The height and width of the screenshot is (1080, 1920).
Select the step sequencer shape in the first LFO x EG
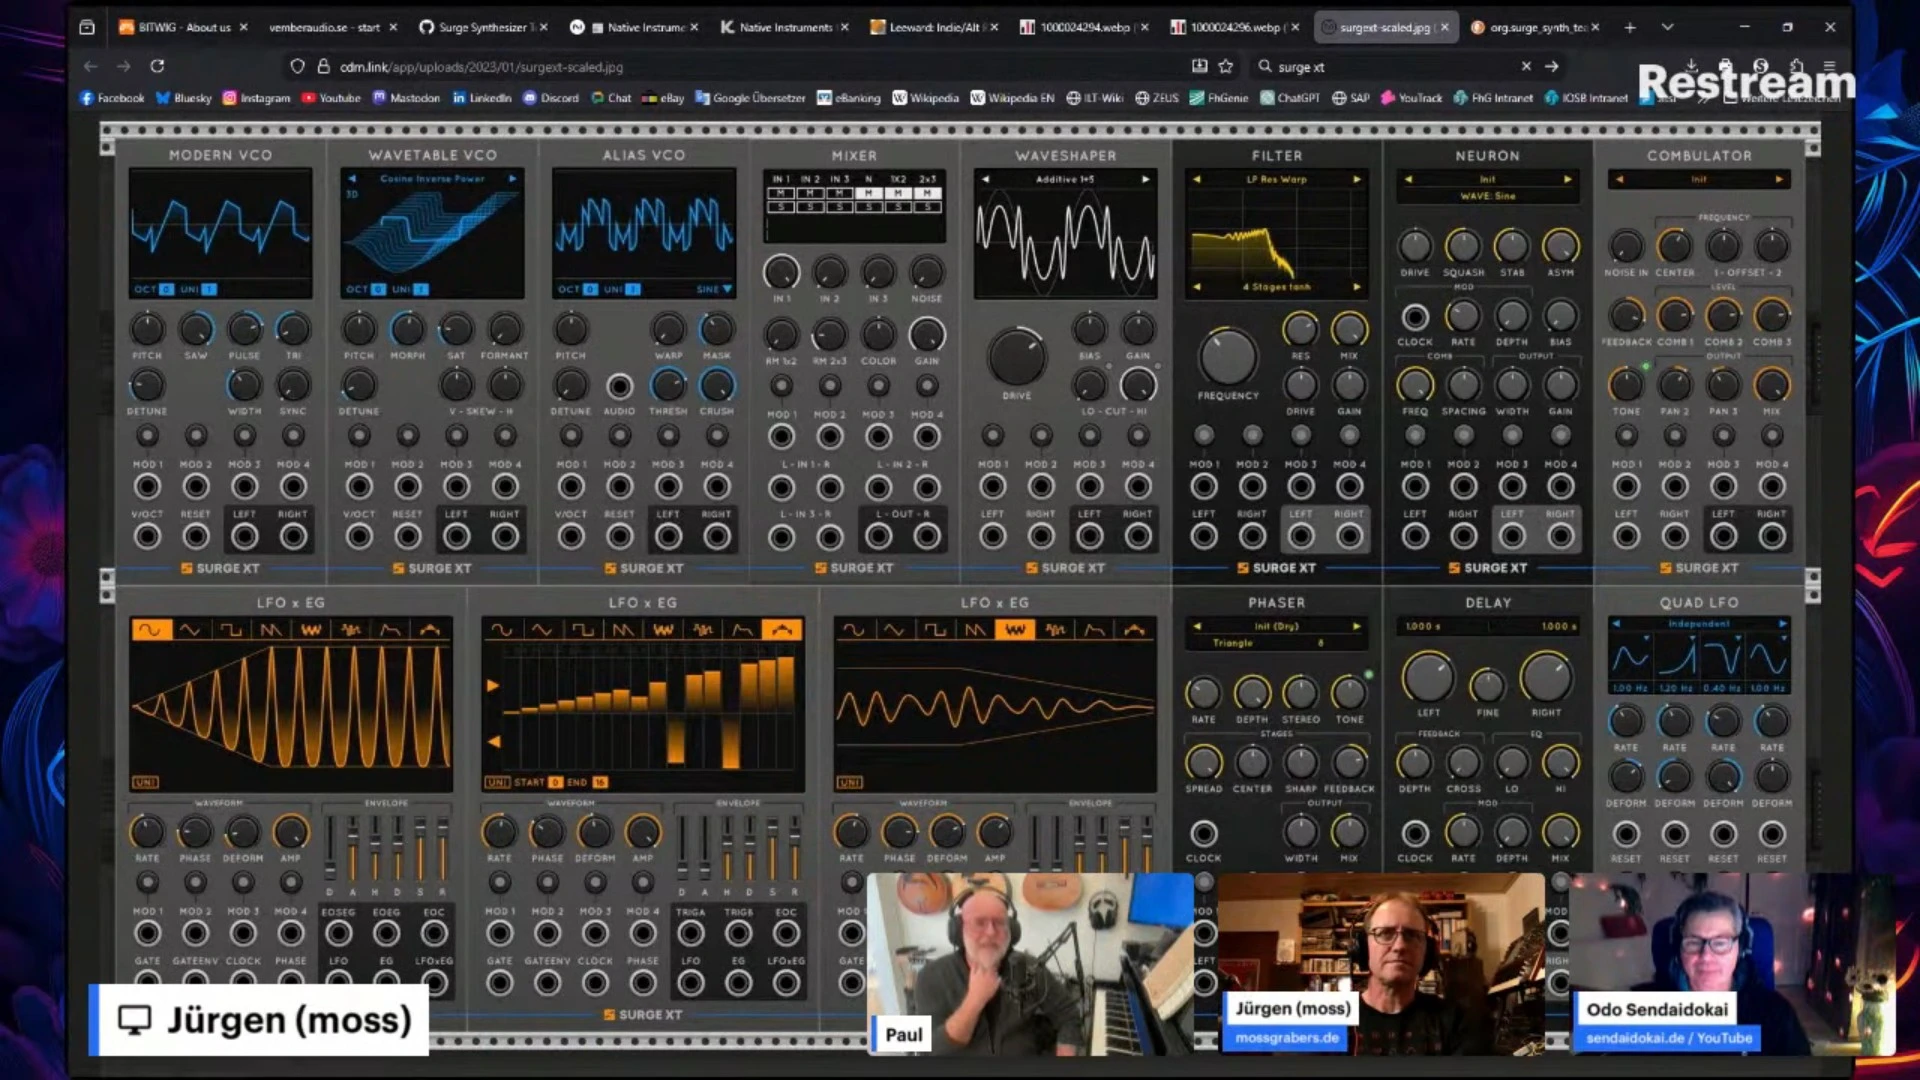[431, 630]
